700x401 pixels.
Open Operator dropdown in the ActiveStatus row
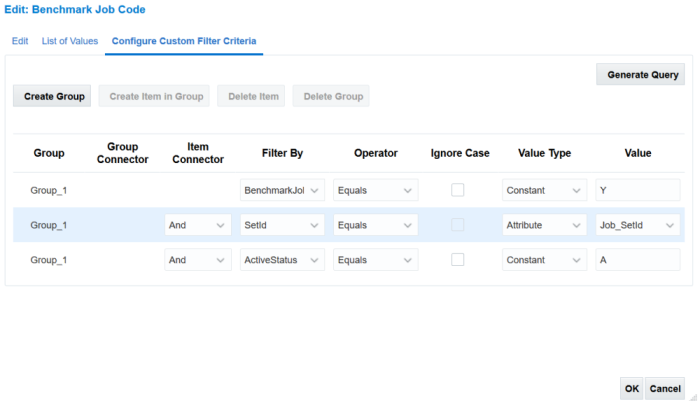(375, 260)
